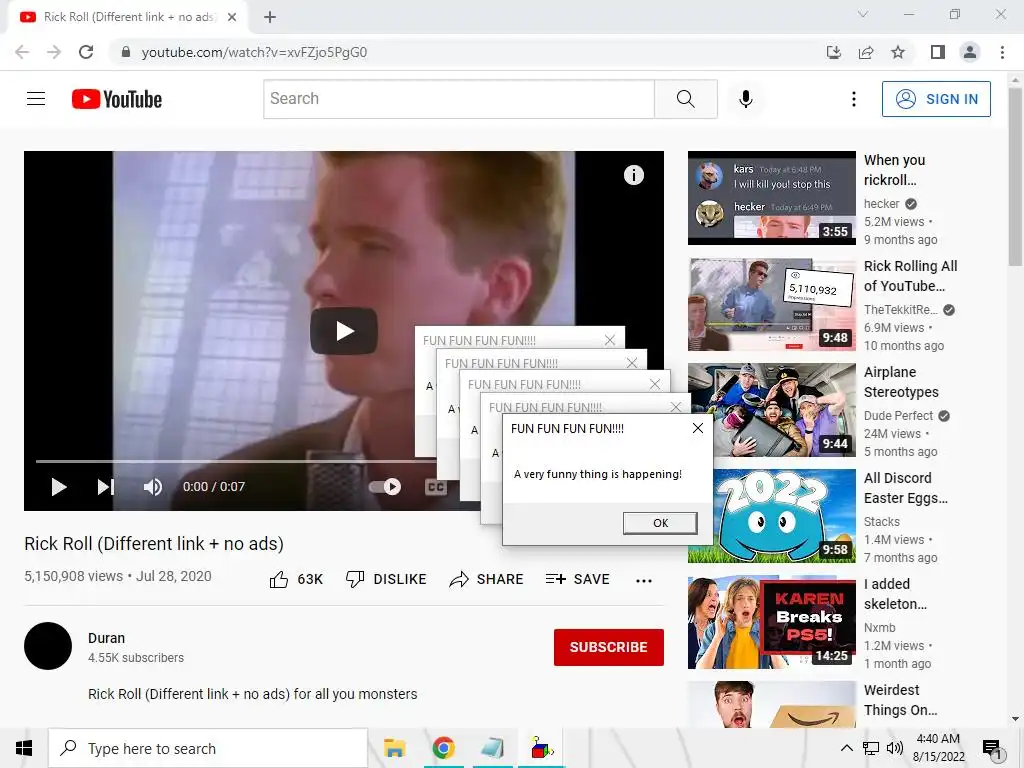
Task: Go to the YouTube home logo
Action: [117, 99]
